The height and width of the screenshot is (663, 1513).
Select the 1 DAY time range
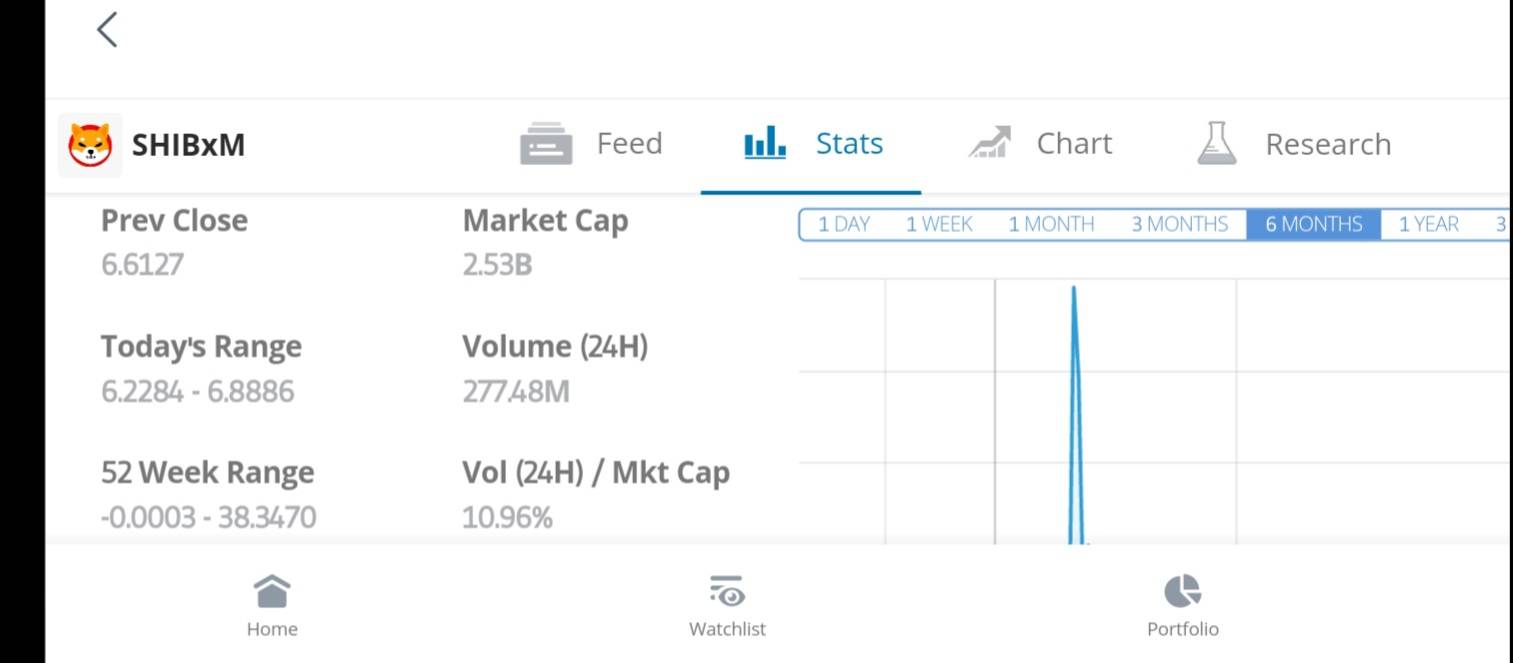[x=844, y=224]
